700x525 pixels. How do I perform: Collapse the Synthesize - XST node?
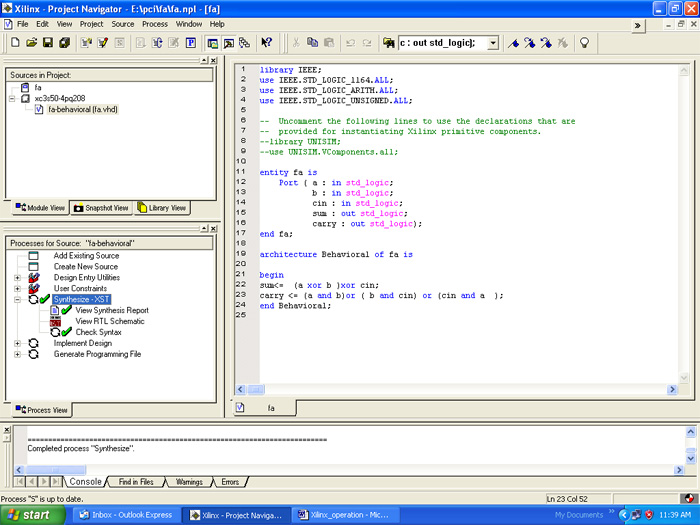(17, 300)
